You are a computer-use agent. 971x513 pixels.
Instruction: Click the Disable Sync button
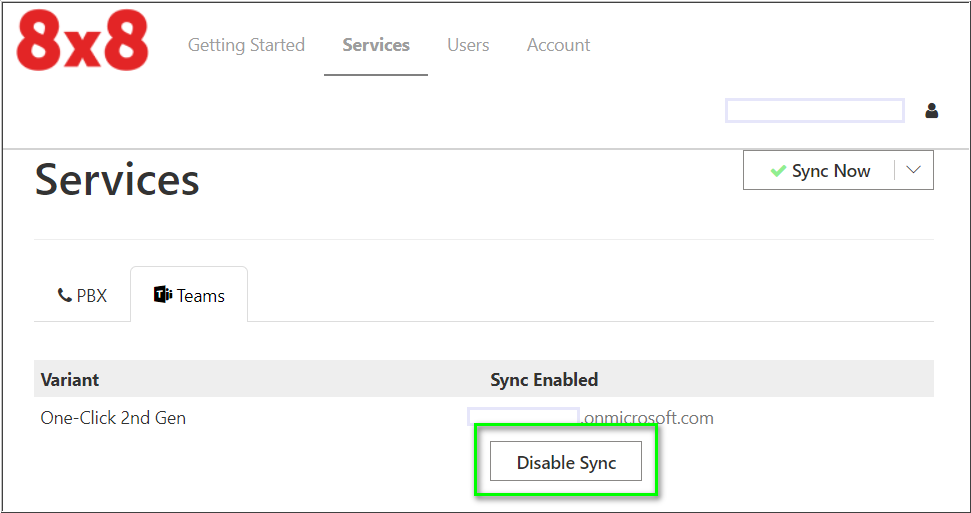566,462
